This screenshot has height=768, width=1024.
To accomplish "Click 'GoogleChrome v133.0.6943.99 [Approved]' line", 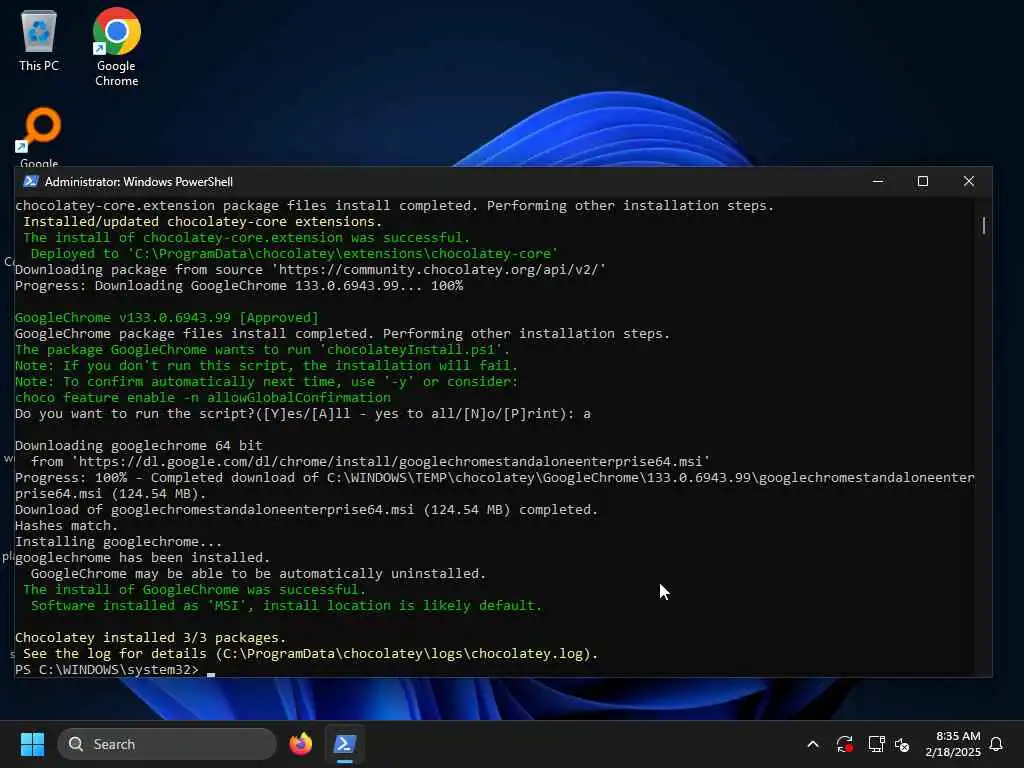I will coord(167,317).
